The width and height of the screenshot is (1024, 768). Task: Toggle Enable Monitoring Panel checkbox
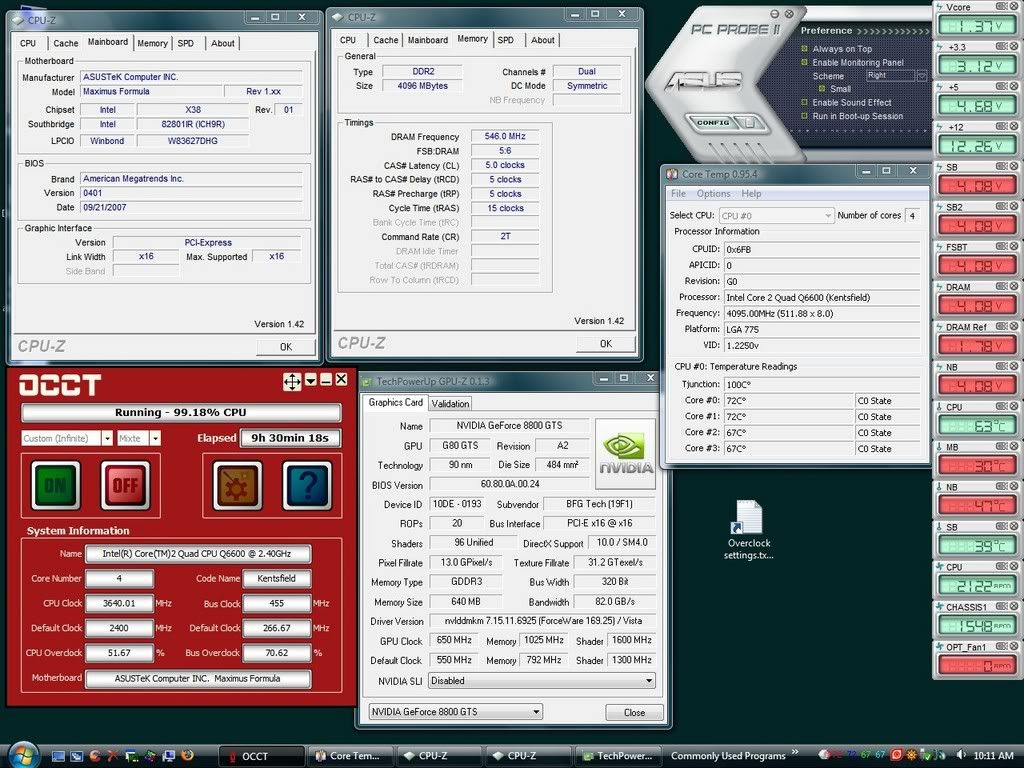click(x=805, y=62)
